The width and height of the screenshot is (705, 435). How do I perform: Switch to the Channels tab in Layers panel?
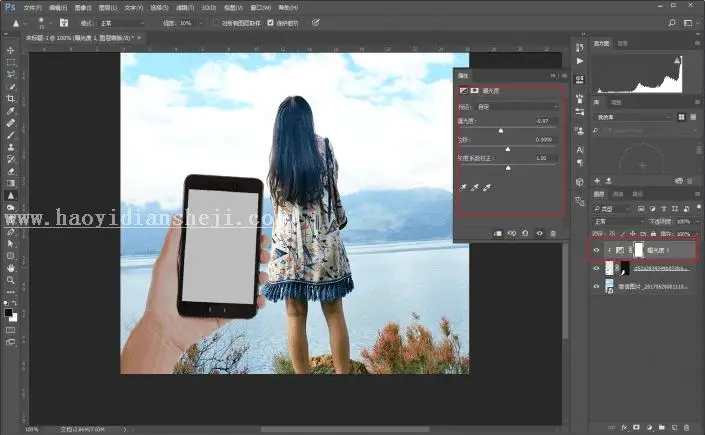pos(618,194)
